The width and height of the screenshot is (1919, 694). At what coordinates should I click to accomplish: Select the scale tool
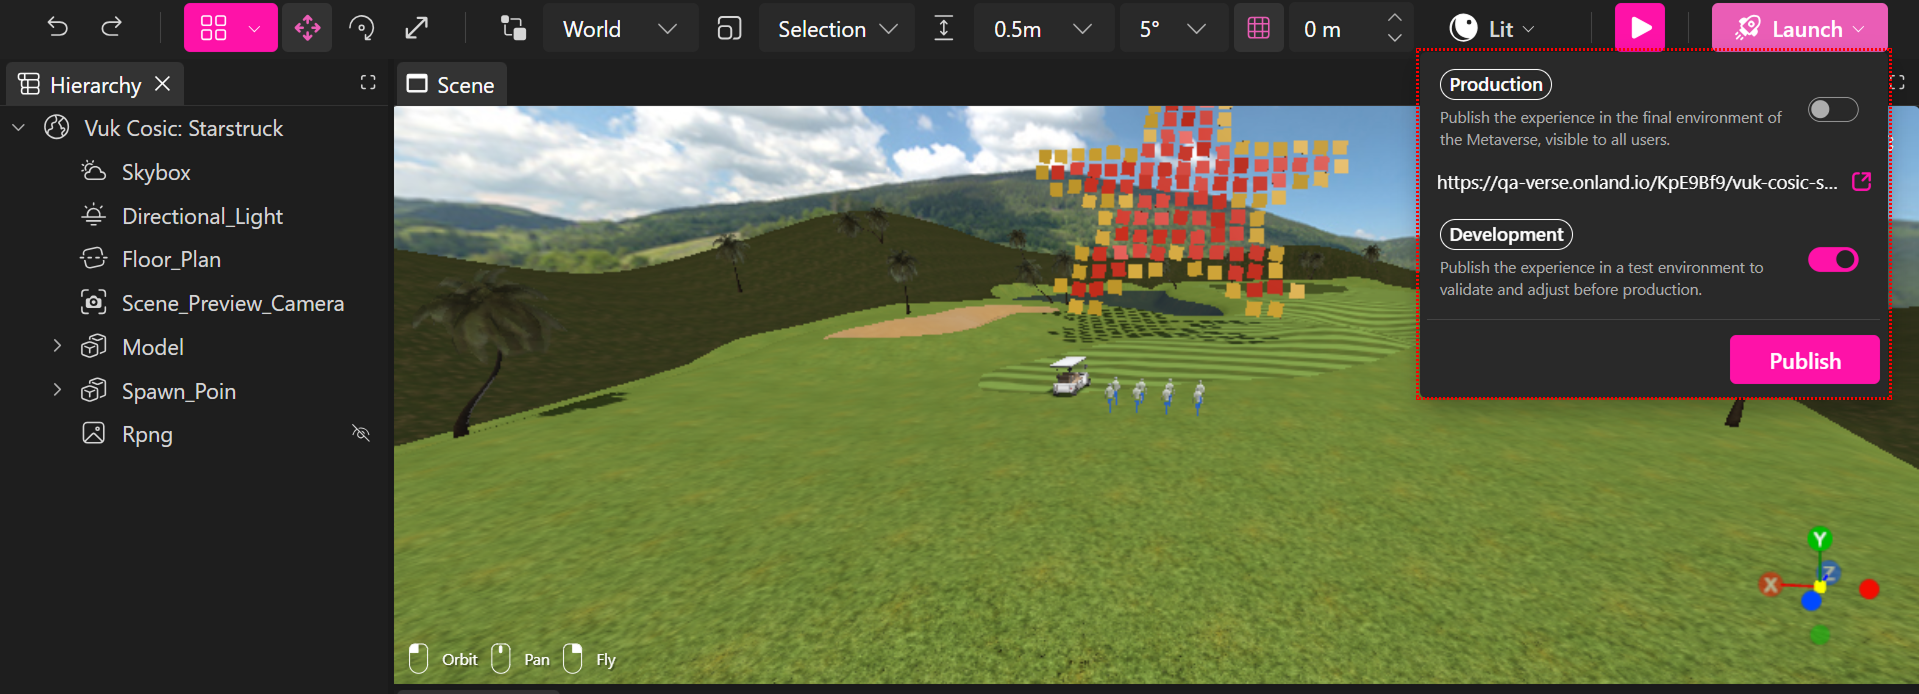tap(416, 28)
